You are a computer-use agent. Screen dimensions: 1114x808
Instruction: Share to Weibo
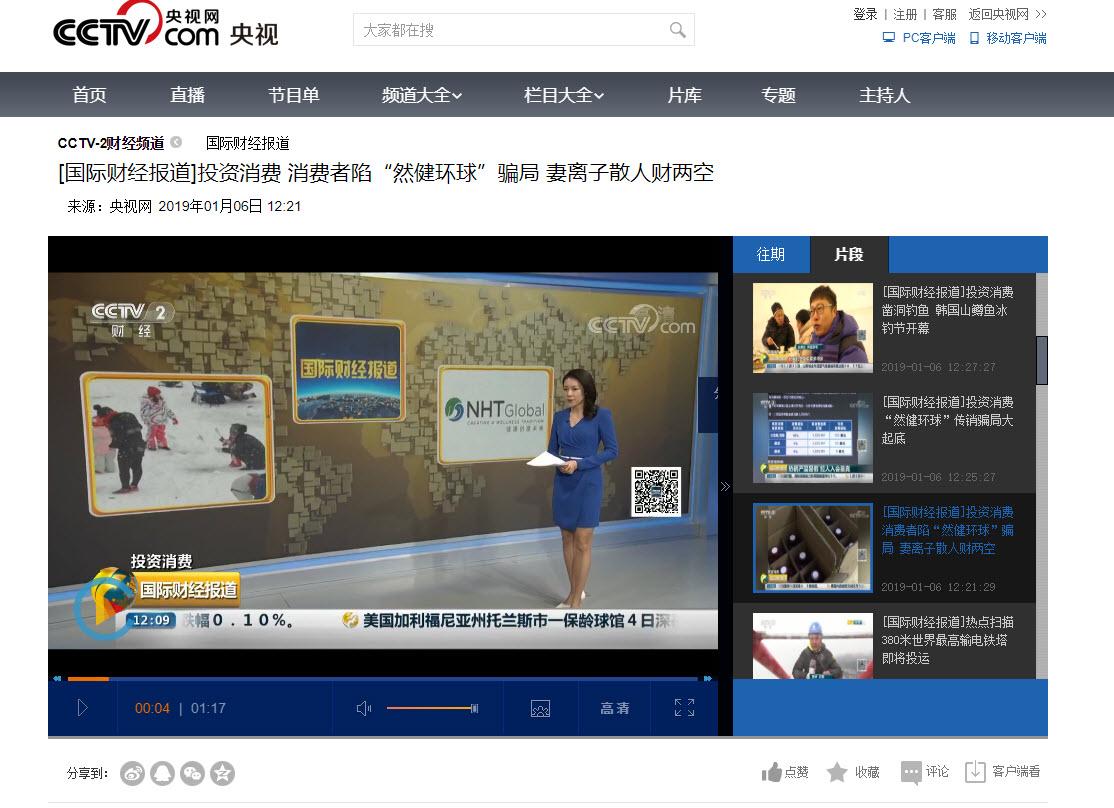(132, 773)
